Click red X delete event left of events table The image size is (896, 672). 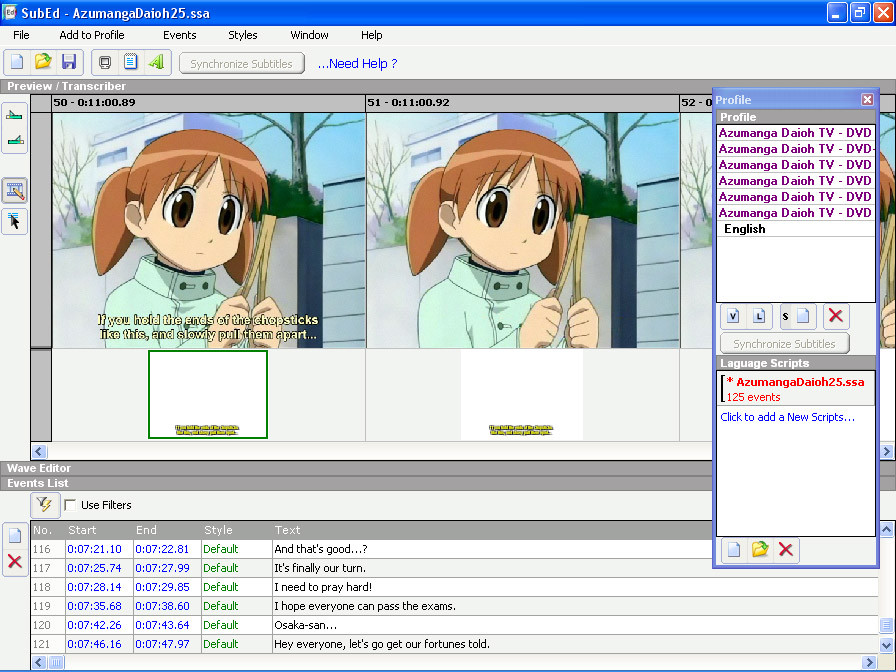pyautogui.click(x=15, y=561)
